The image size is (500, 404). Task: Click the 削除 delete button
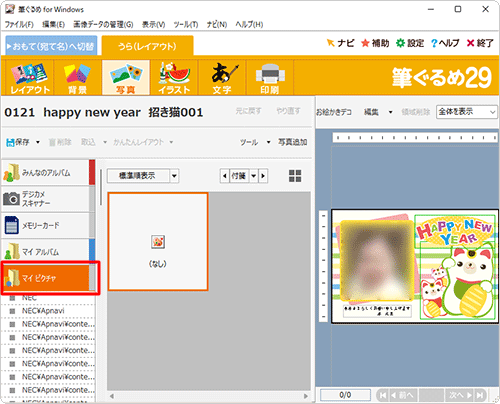(x=60, y=142)
